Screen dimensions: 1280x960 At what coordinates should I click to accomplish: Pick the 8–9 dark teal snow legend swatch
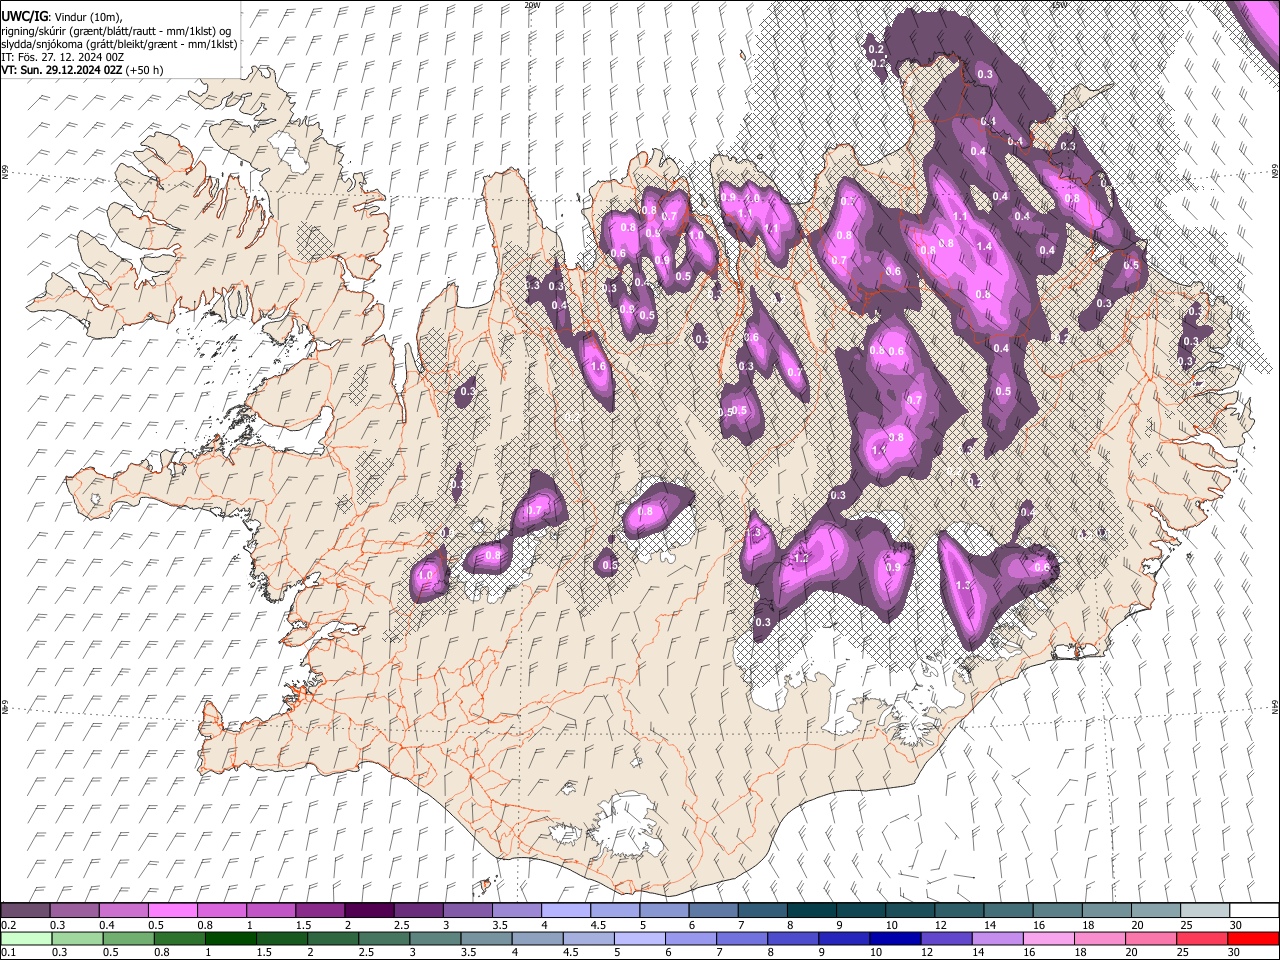812,910
